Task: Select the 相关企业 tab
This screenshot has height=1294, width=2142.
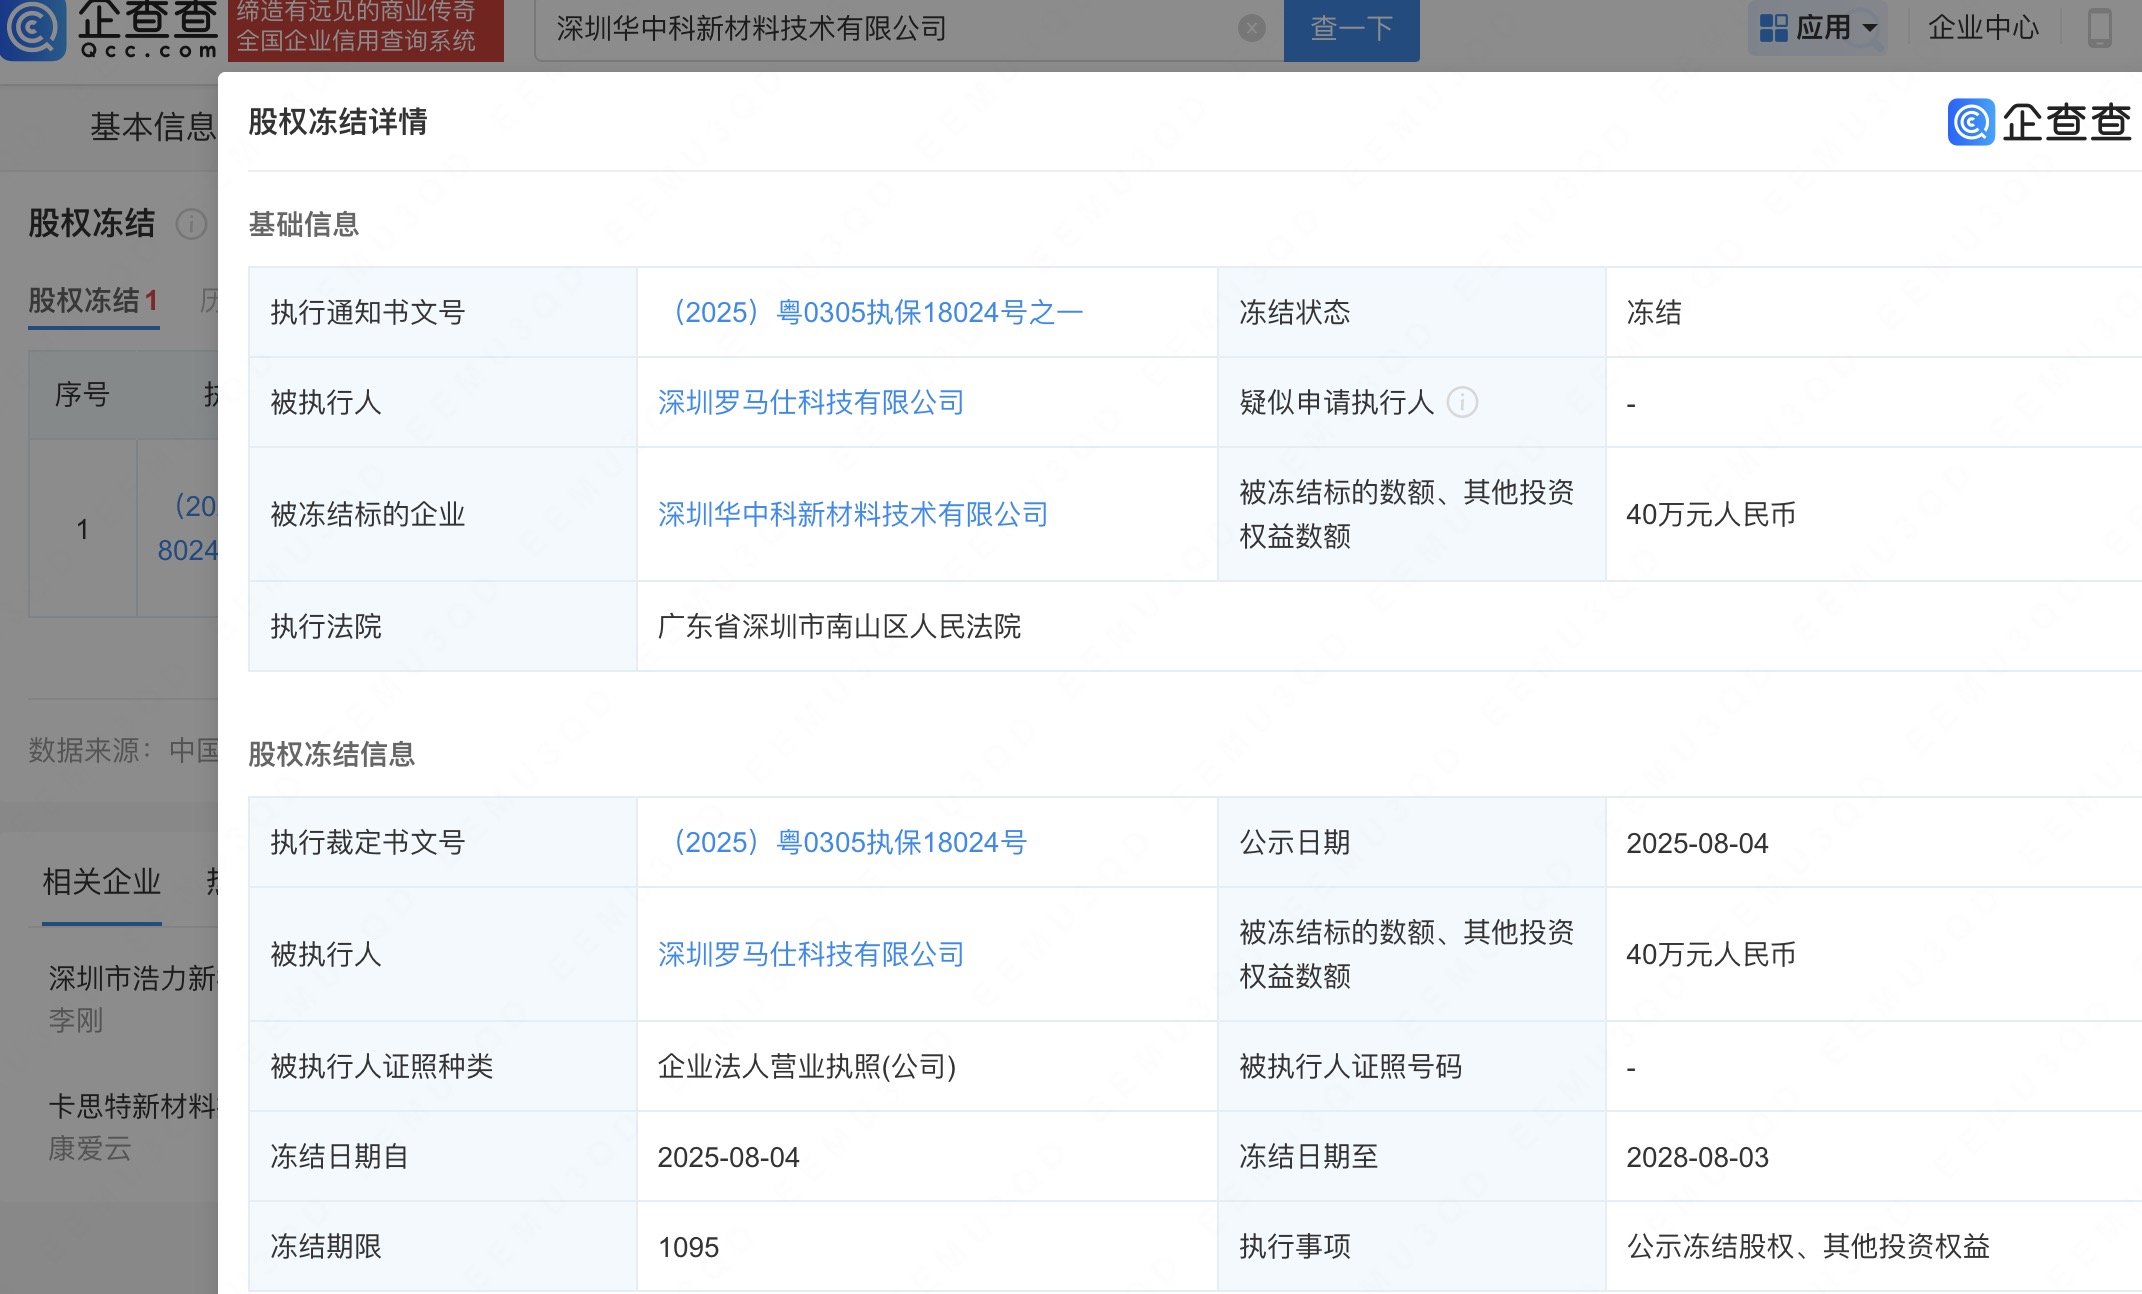Action: click(101, 882)
